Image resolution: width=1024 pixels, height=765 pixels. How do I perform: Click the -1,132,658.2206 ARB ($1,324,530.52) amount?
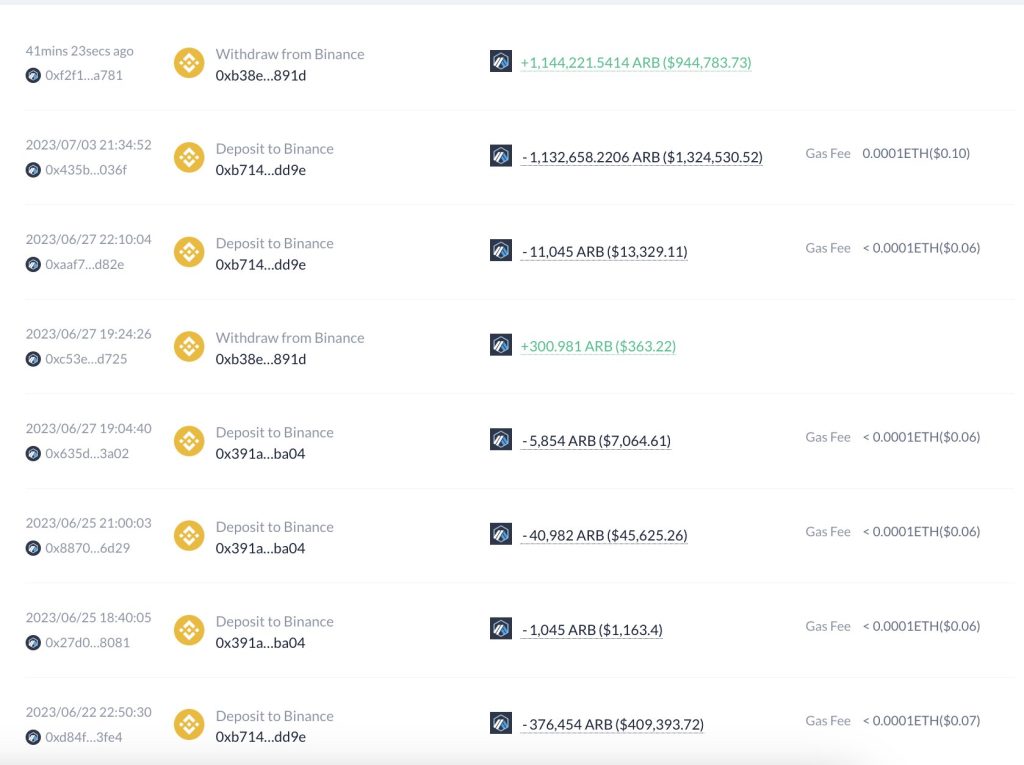click(x=642, y=157)
